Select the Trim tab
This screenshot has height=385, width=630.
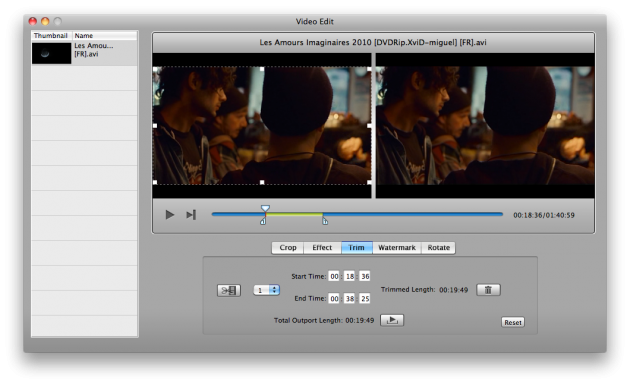coord(356,248)
